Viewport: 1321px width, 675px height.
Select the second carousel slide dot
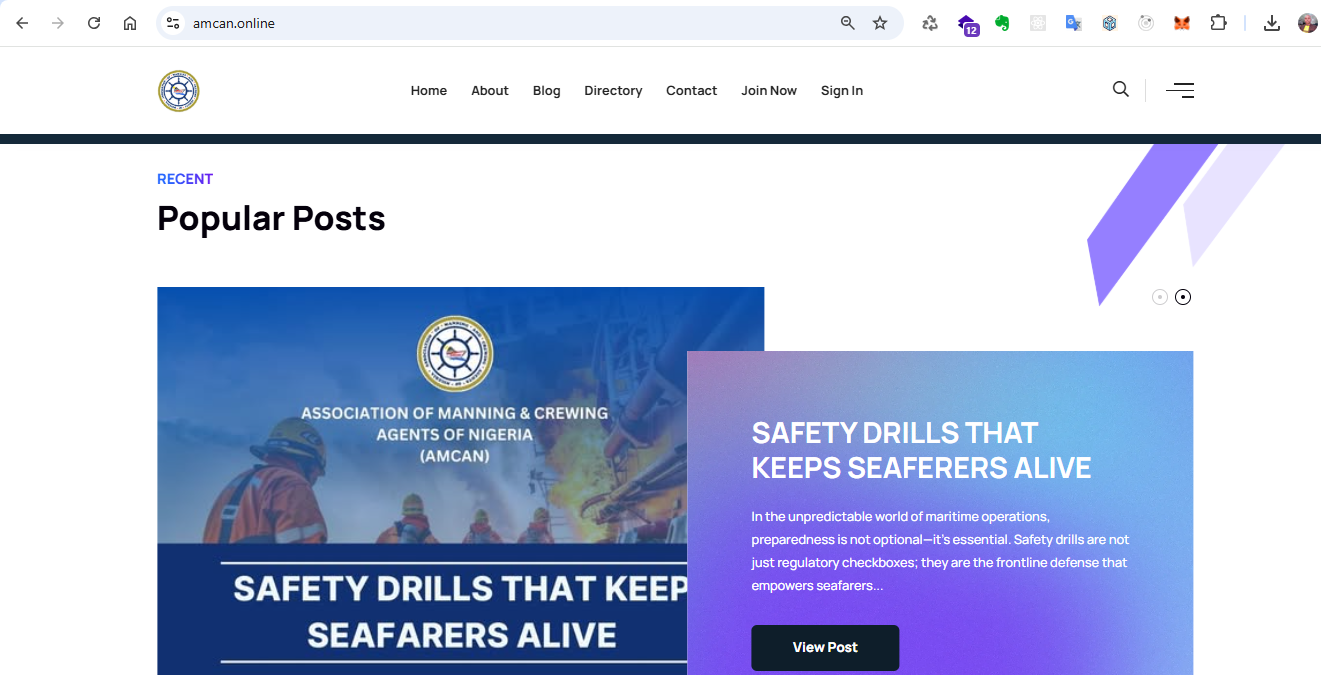(1183, 297)
